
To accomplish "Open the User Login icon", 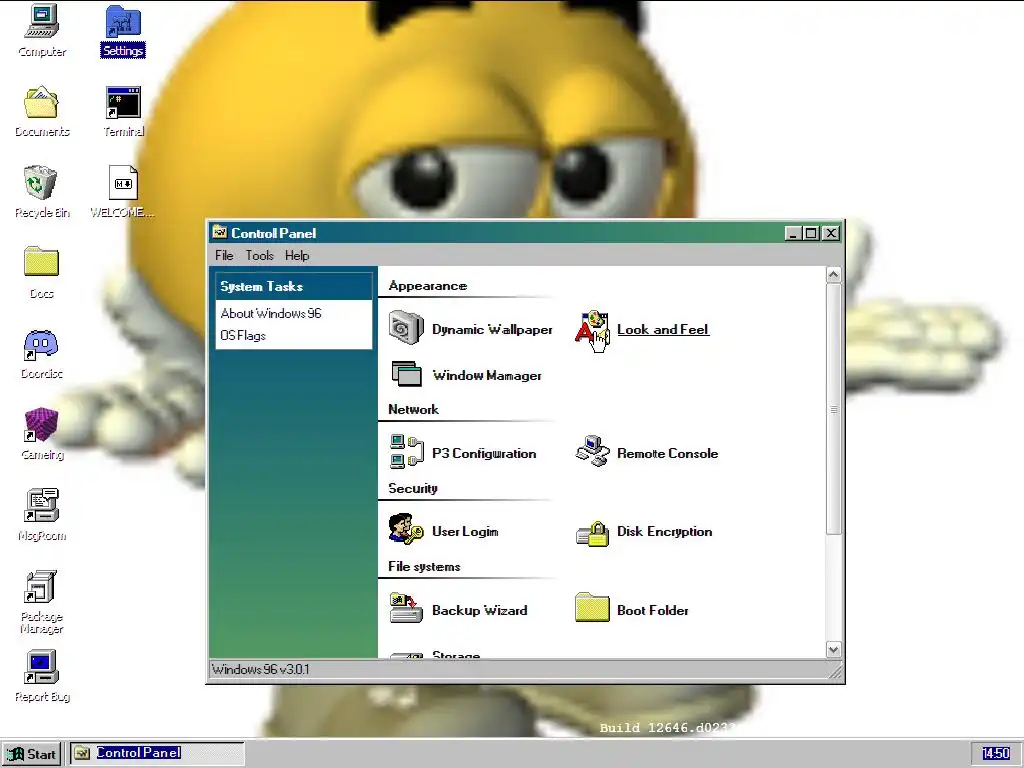I will (406, 530).
